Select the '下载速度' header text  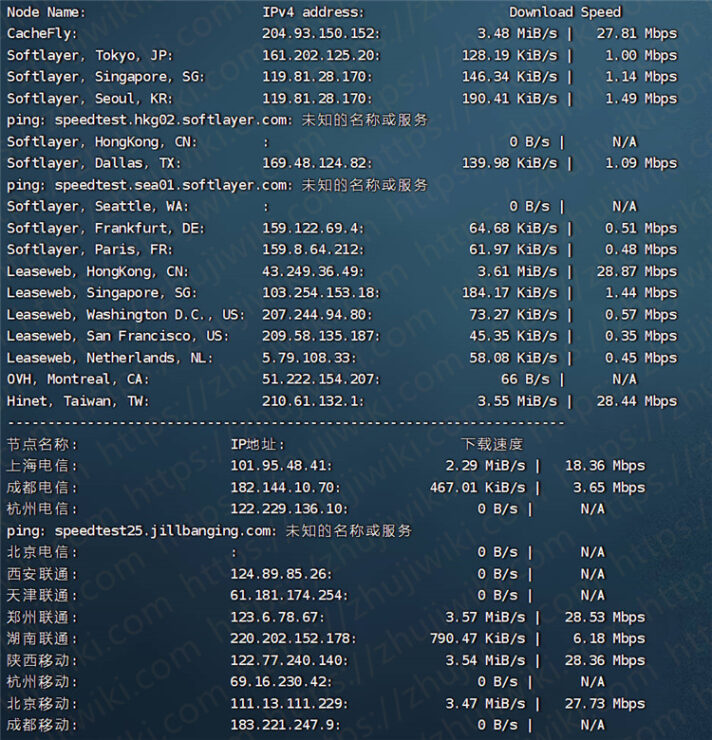coord(493,445)
